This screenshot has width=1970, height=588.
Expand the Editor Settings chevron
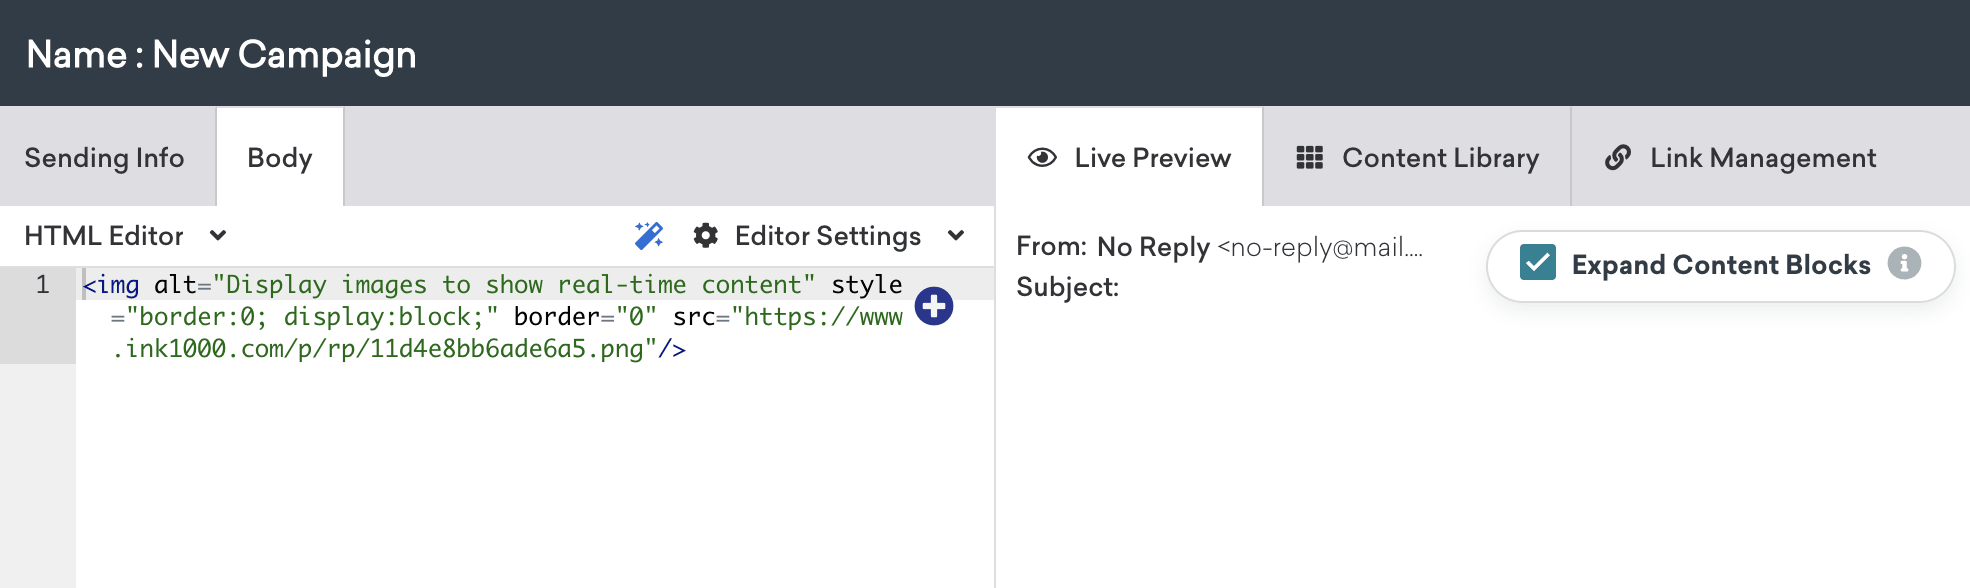pyautogui.click(x=956, y=236)
